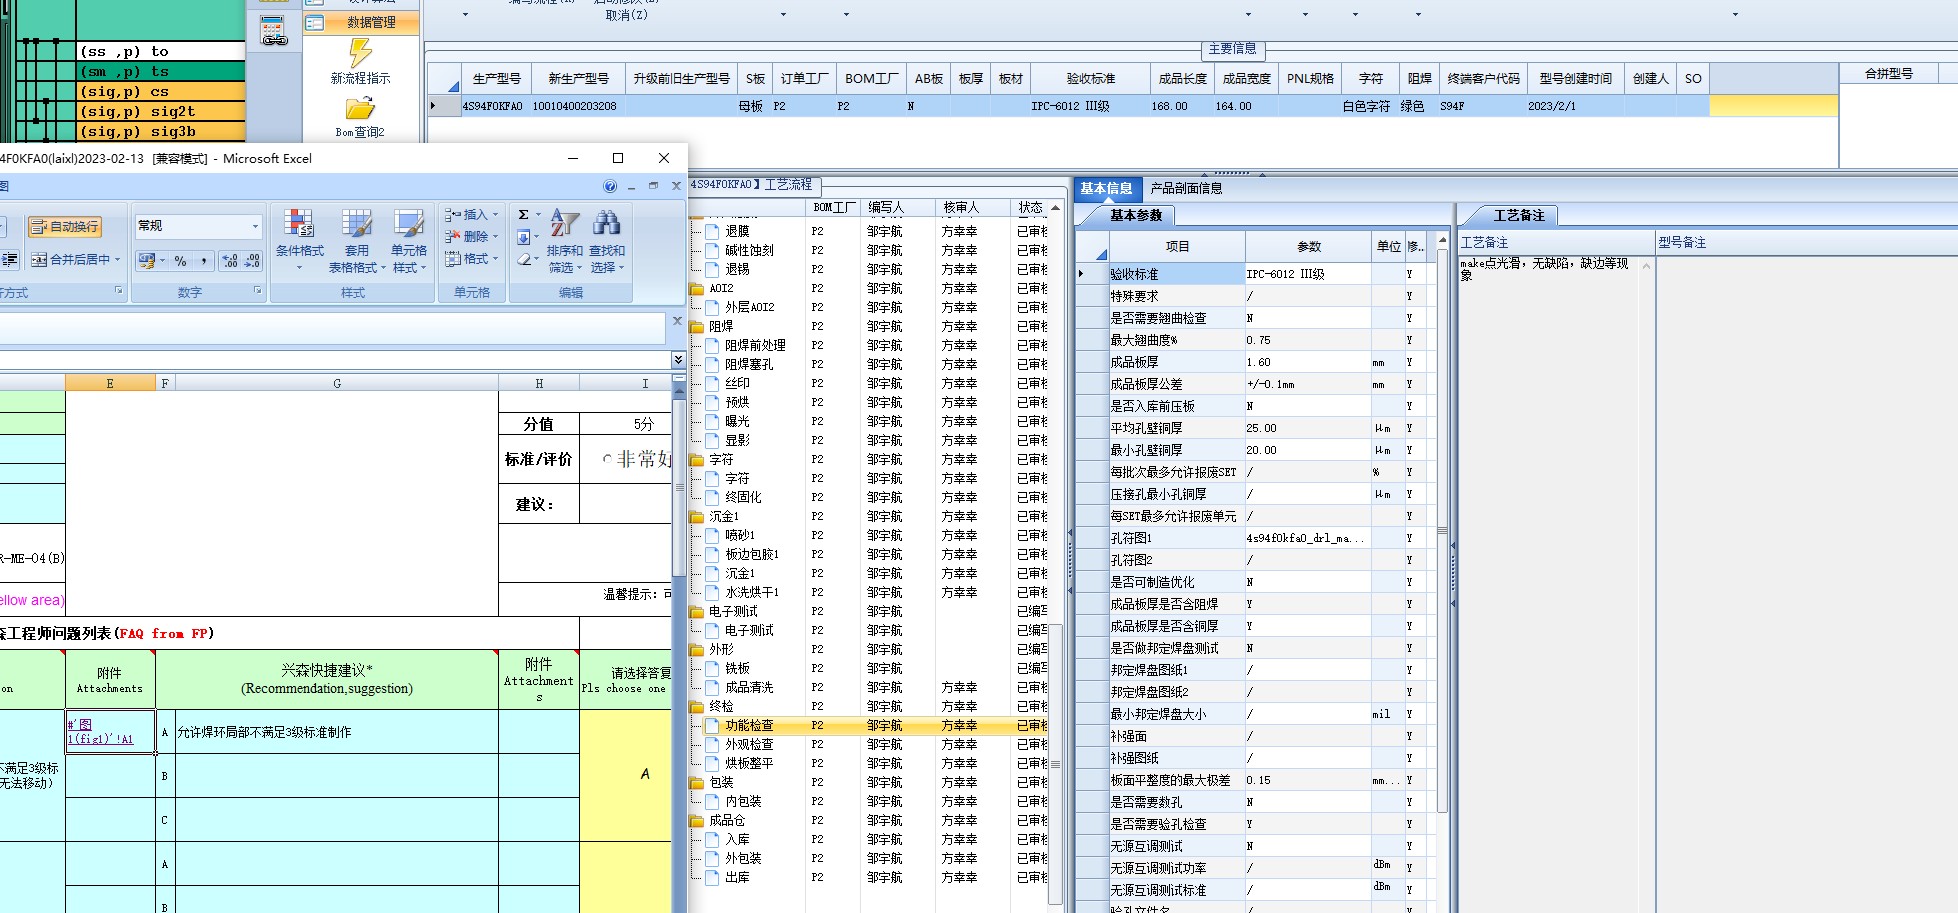
Task: Click the Fill down icon
Action: 523,237
